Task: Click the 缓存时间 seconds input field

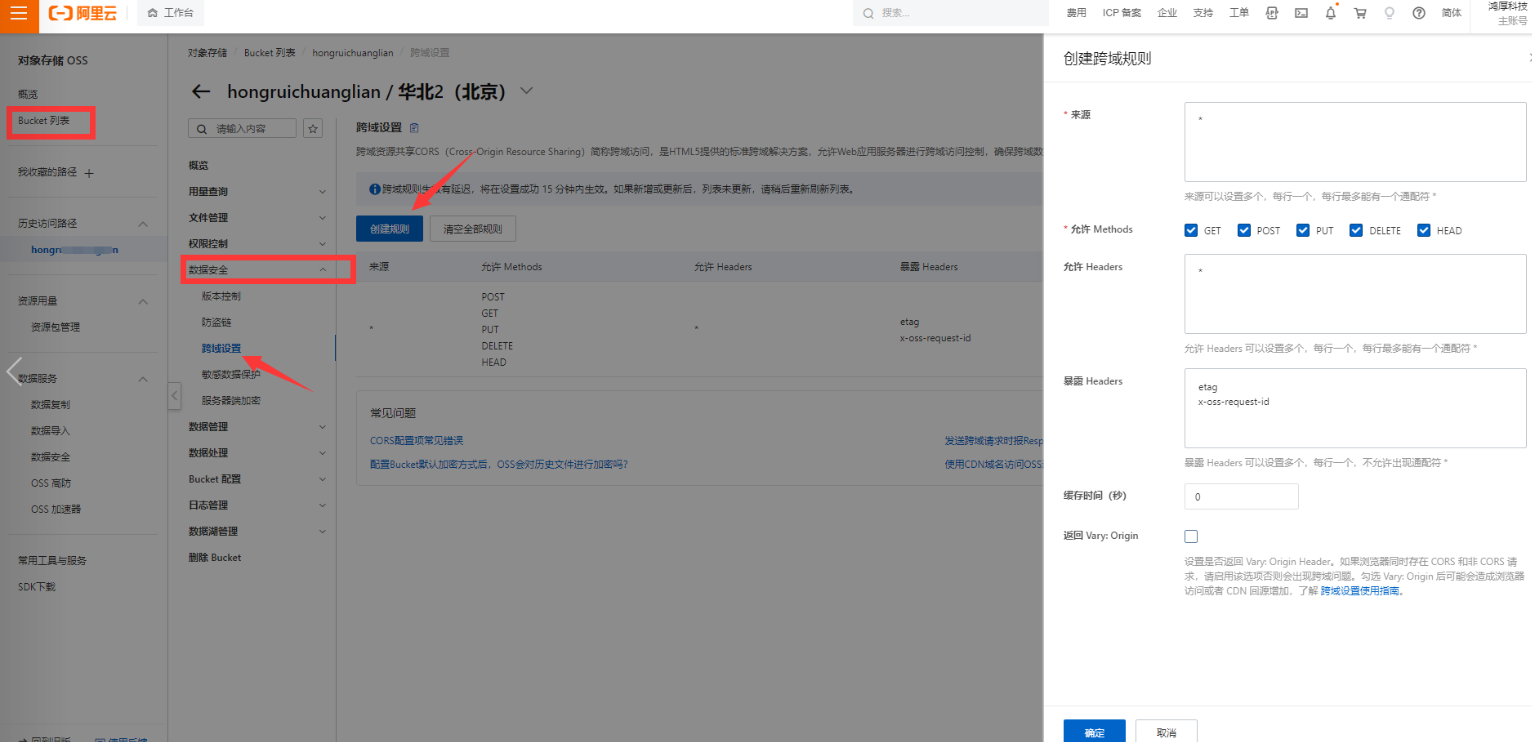Action: tap(1241, 496)
